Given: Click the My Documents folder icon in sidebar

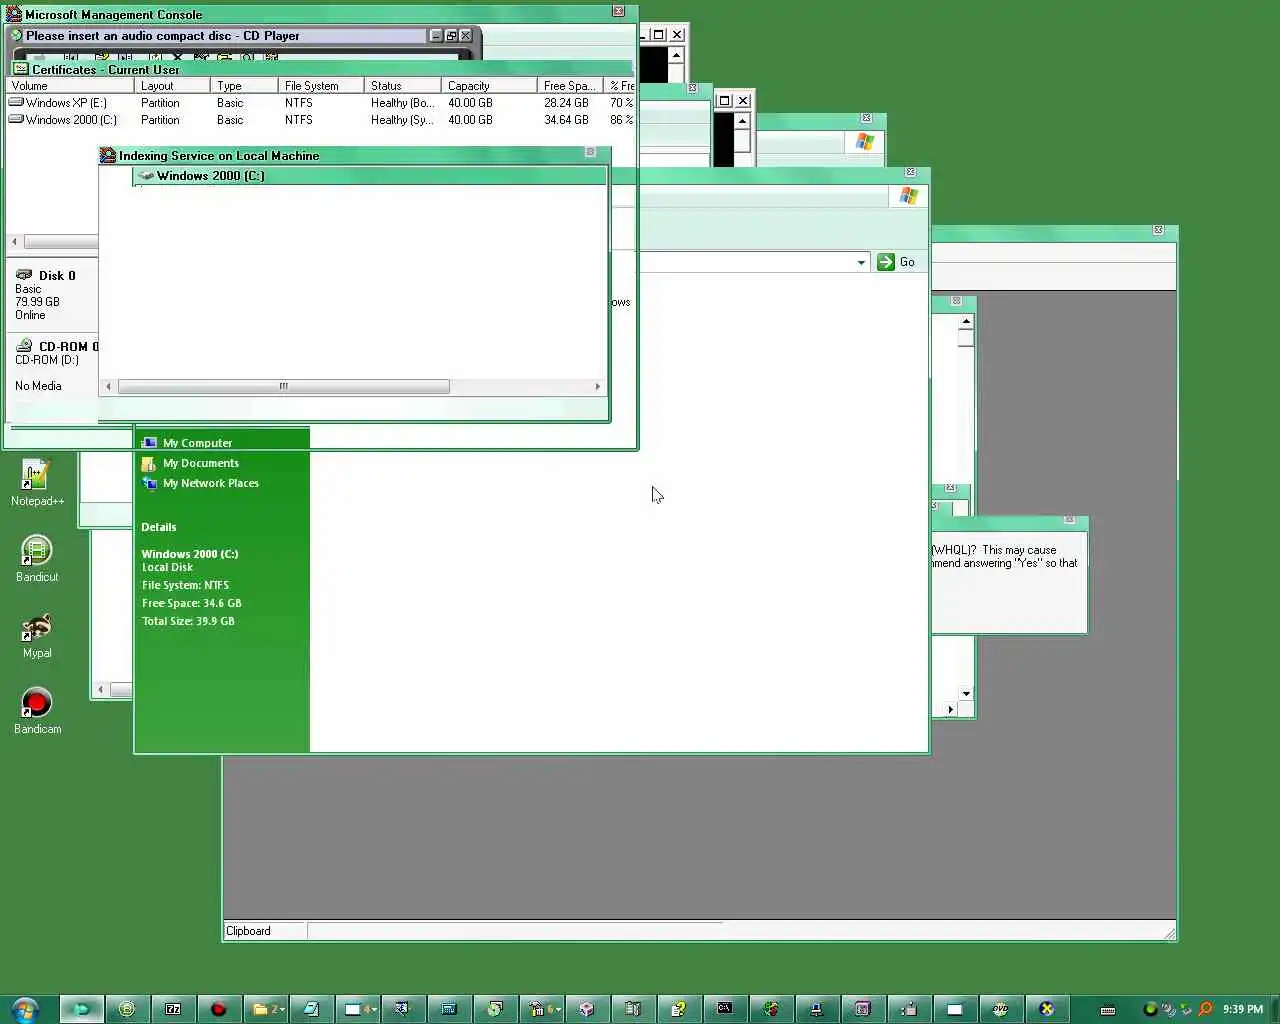Looking at the screenshot, I should click(149, 463).
